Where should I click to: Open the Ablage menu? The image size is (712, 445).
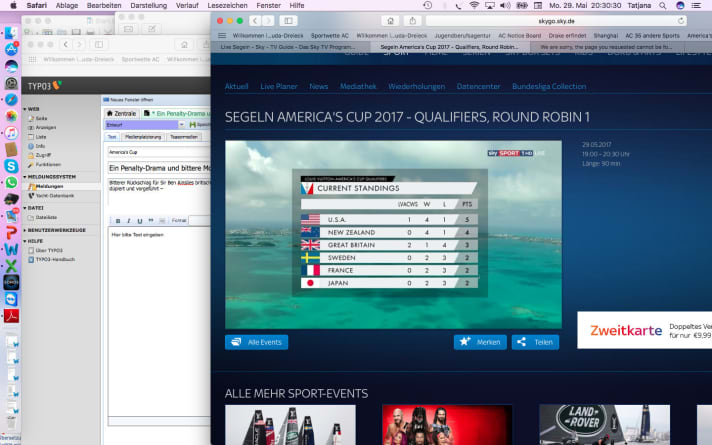(x=67, y=5)
